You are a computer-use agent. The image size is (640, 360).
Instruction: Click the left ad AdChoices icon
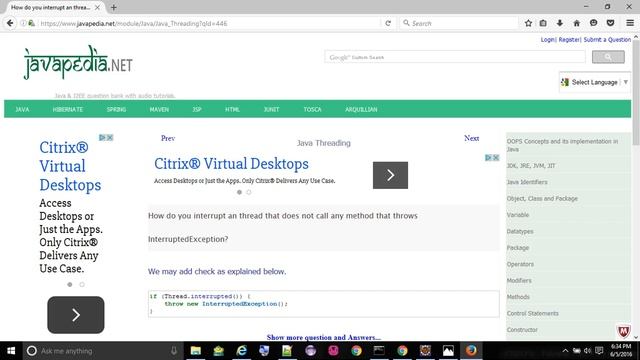click(x=102, y=138)
